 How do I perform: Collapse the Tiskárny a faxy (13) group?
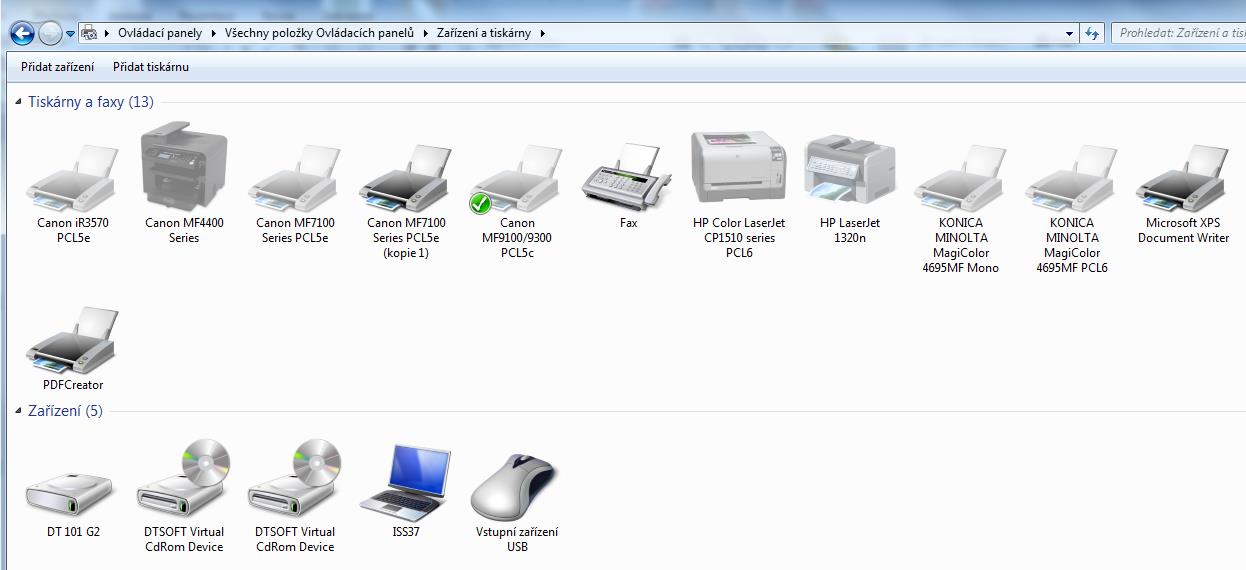(x=19, y=102)
